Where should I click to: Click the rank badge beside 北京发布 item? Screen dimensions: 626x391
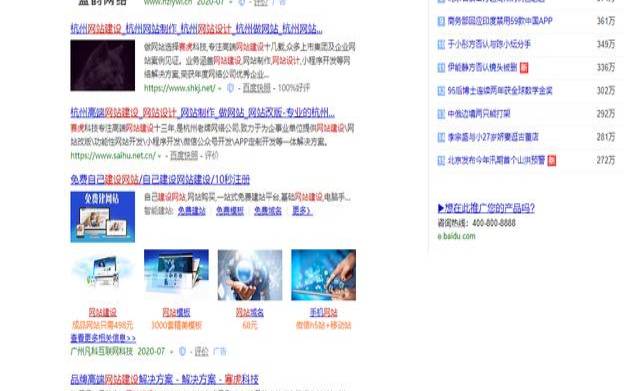coord(441,160)
